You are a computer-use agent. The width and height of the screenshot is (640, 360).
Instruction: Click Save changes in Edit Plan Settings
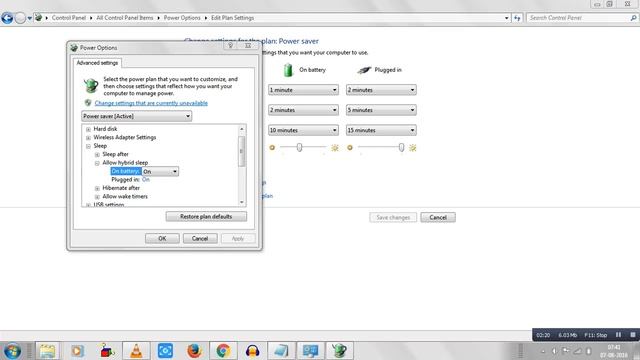393,218
